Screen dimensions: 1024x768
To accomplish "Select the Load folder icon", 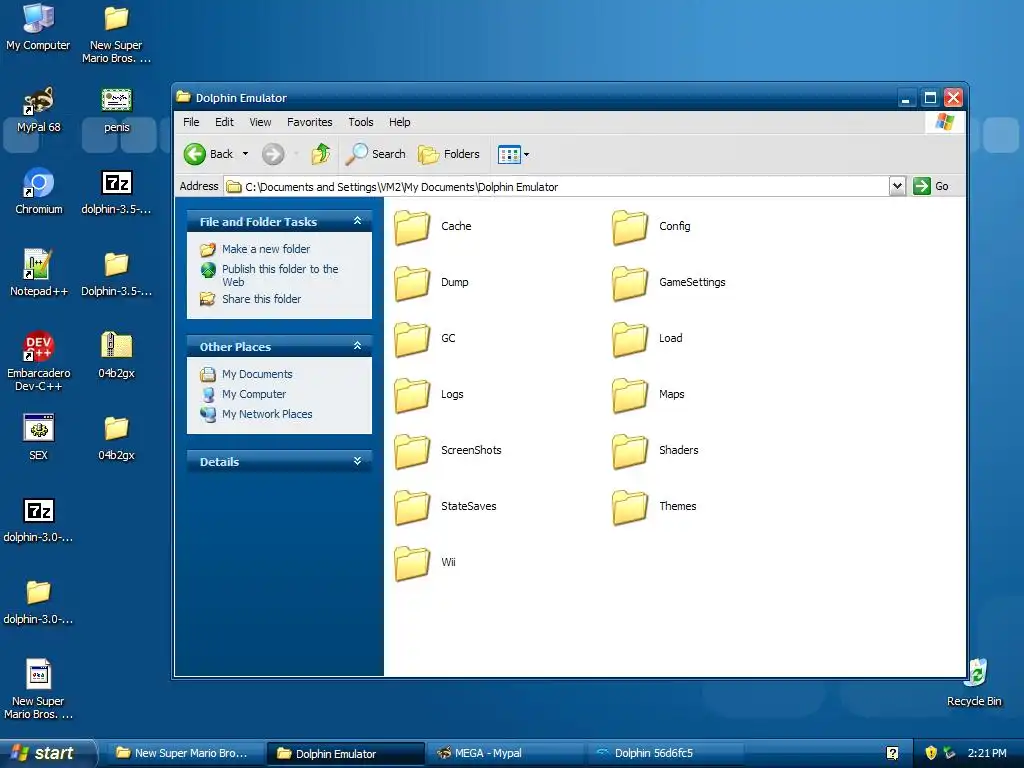I will 630,339.
